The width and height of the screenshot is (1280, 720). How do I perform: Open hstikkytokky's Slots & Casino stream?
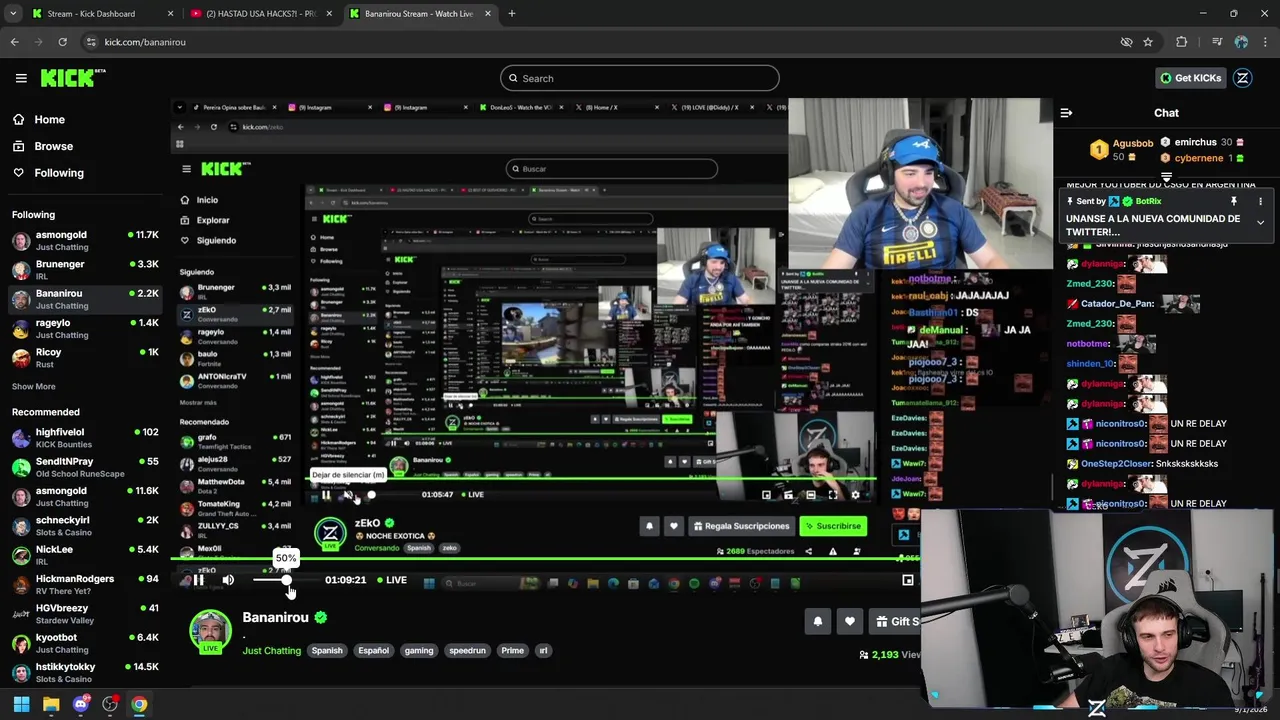(x=84, y=672)
